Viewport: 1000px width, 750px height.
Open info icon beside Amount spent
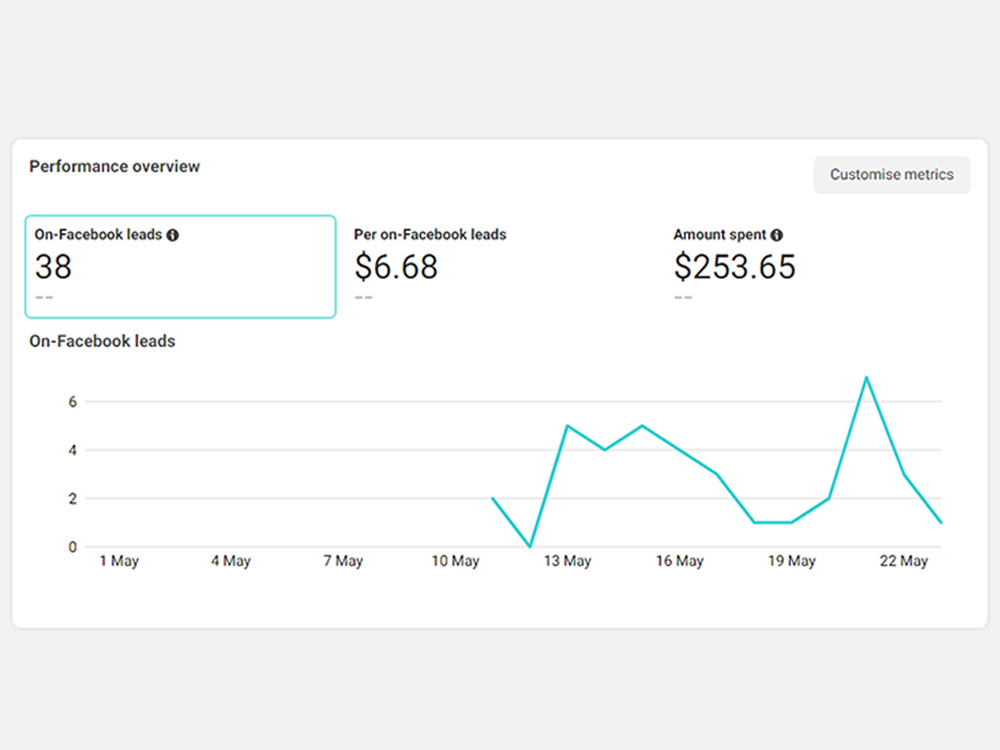click(776, 235)
